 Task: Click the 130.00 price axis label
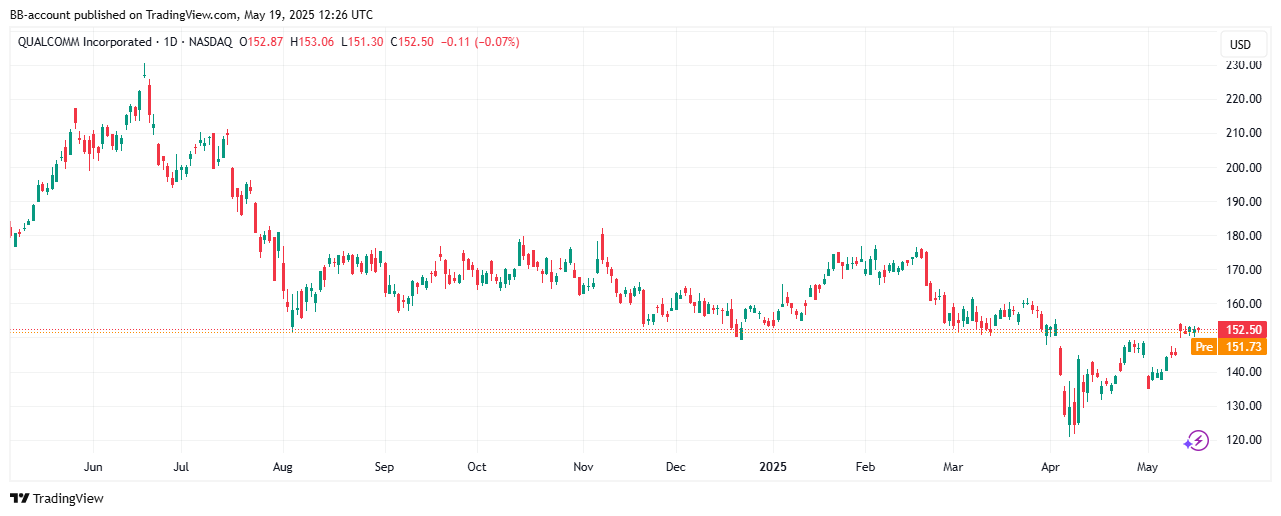coord(1244,406)
